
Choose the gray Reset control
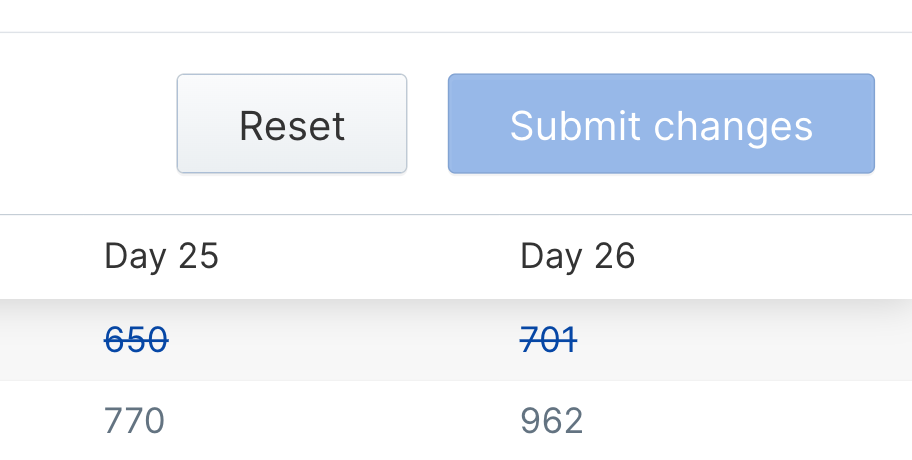pos(292,123)
